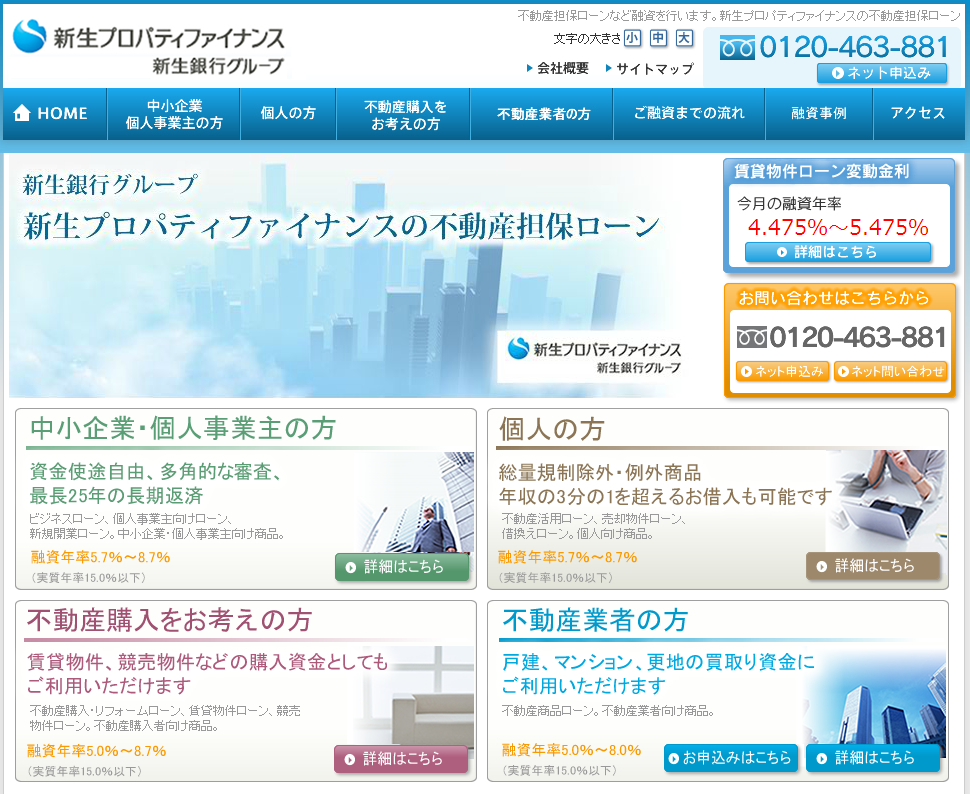This screenshot has width=970, height=794.
Task: Click the house icon beside HOME
Action: tap(22, 113)
